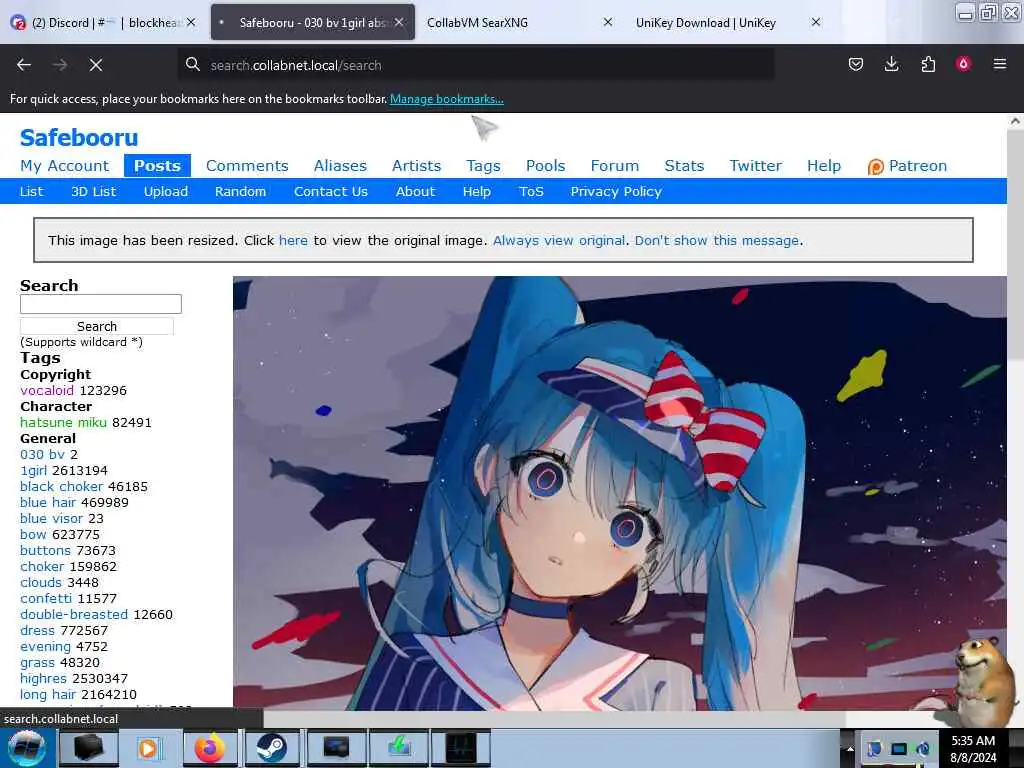Click the address bar search icon
This screenshot has width=1024, height=768.
click(x=192, y=65)
